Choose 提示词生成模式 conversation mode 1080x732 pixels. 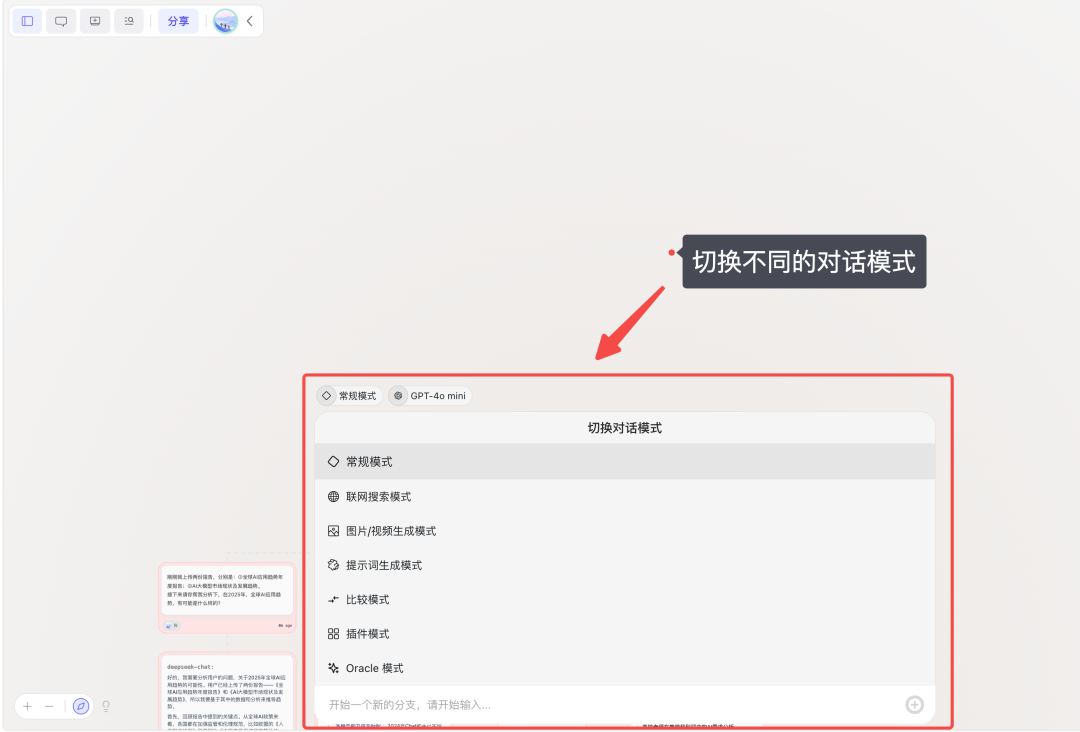pyautogui.click(x=383, y=564)
